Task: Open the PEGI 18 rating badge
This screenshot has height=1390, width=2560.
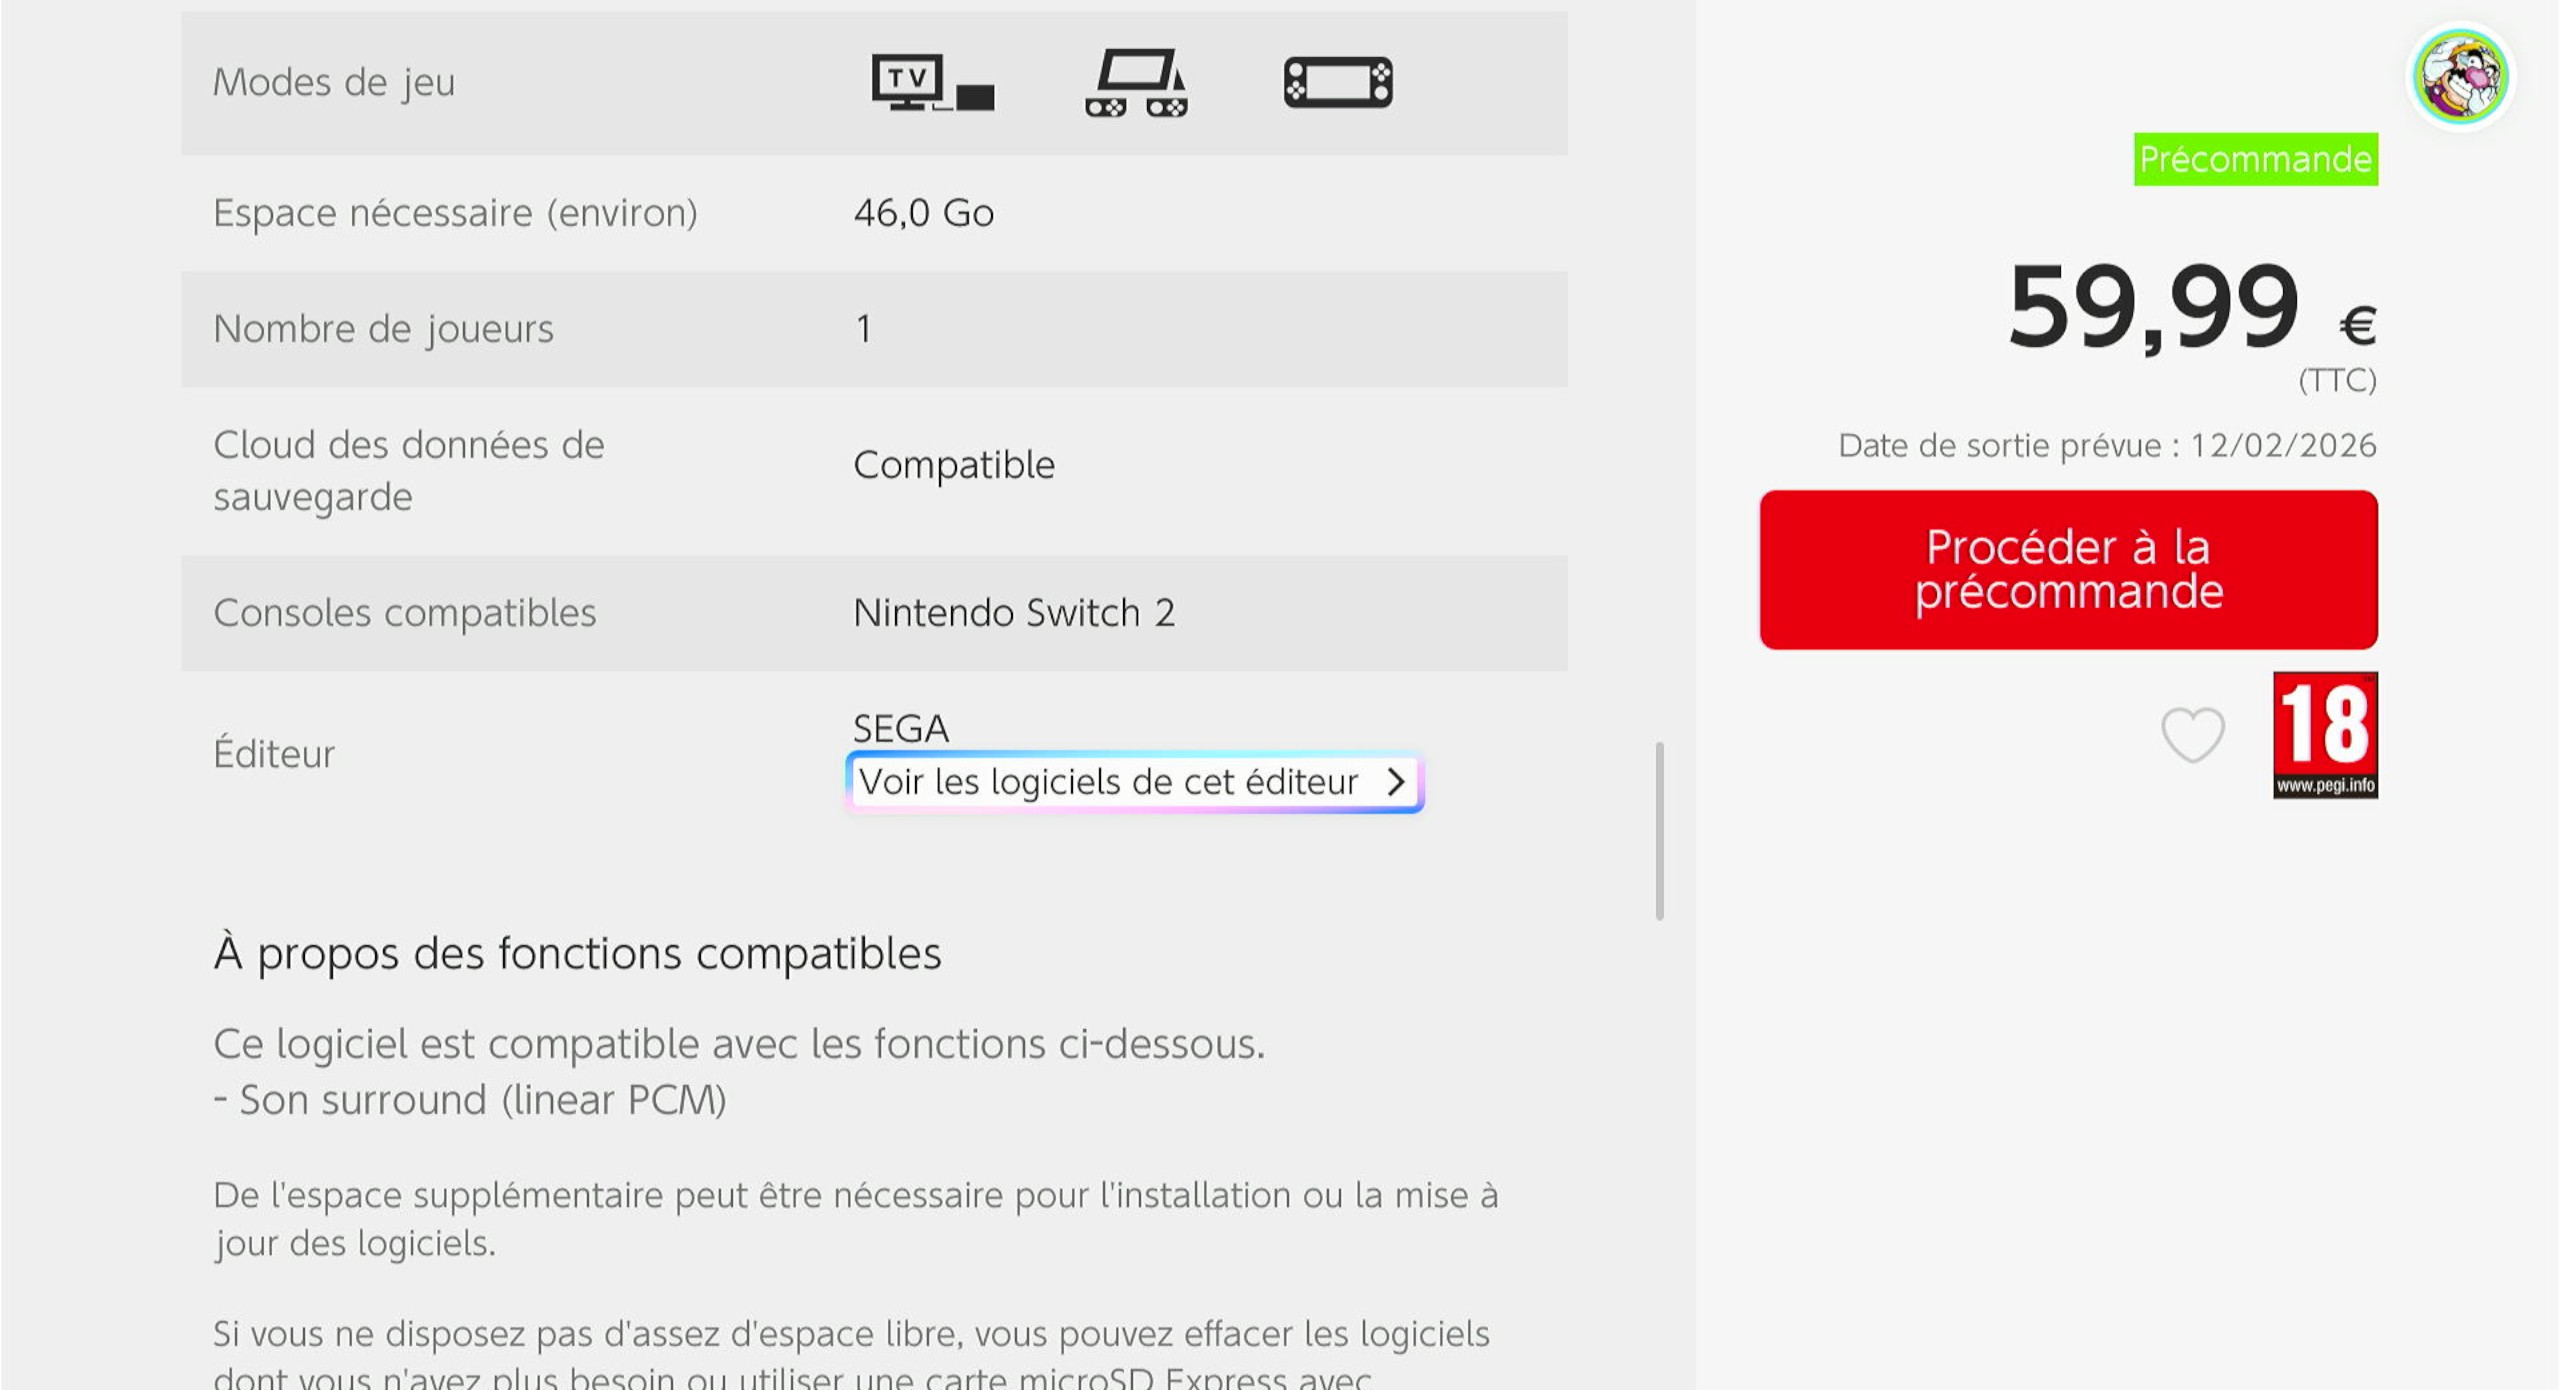Action: pos(2325,735)
